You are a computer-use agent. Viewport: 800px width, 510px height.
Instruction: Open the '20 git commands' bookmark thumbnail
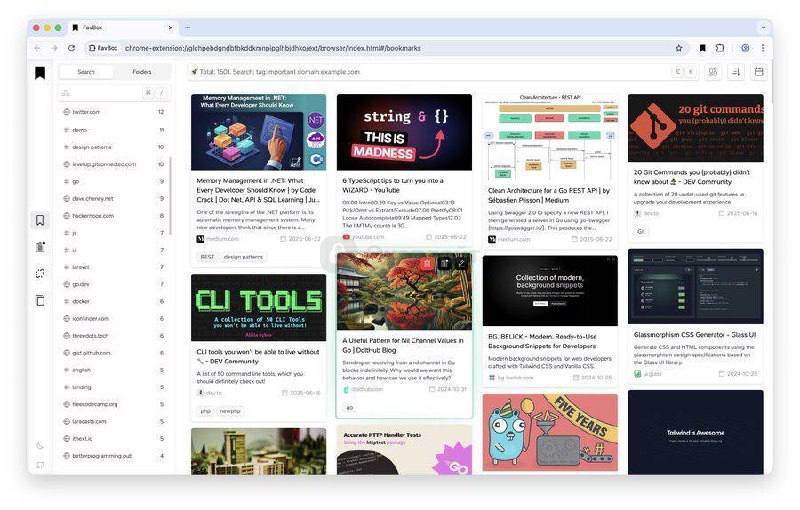(x=695, y=128)
